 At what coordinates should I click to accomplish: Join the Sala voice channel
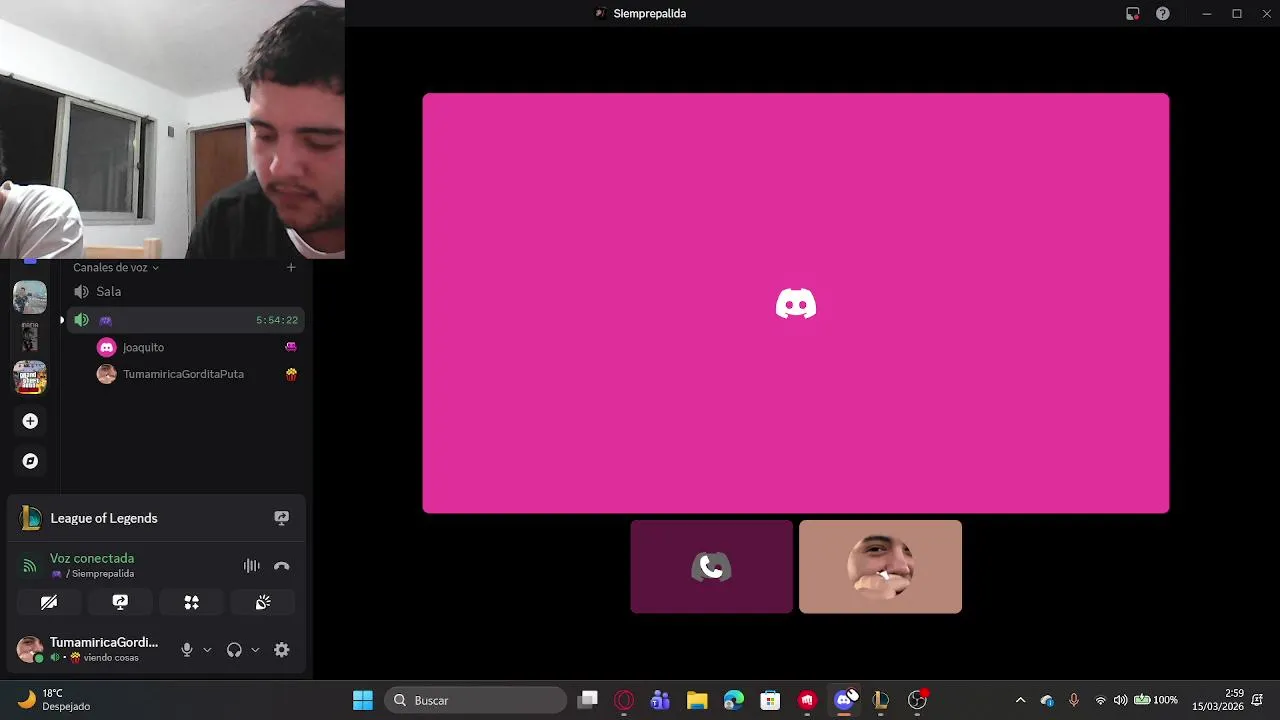(185, 292)
